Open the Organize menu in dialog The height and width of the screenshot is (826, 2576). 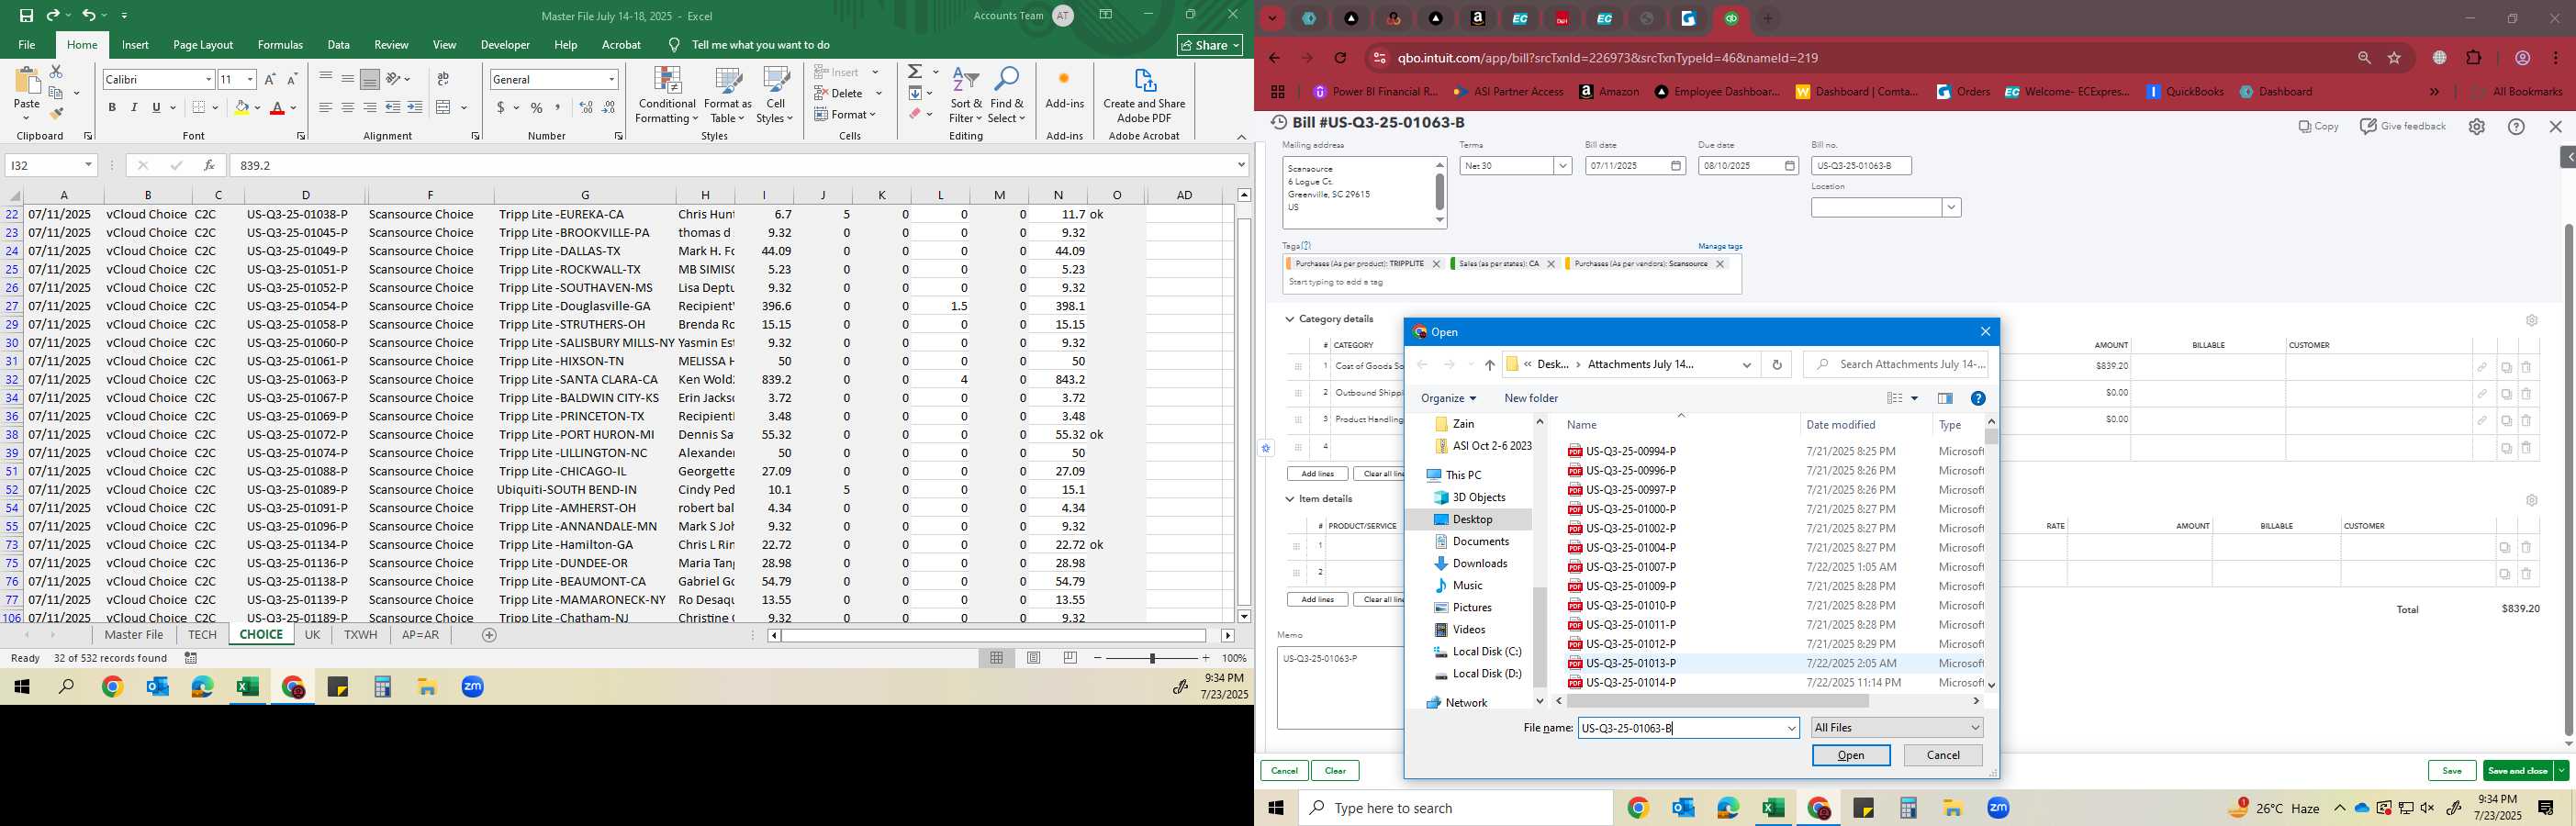tap(1448, 398)
